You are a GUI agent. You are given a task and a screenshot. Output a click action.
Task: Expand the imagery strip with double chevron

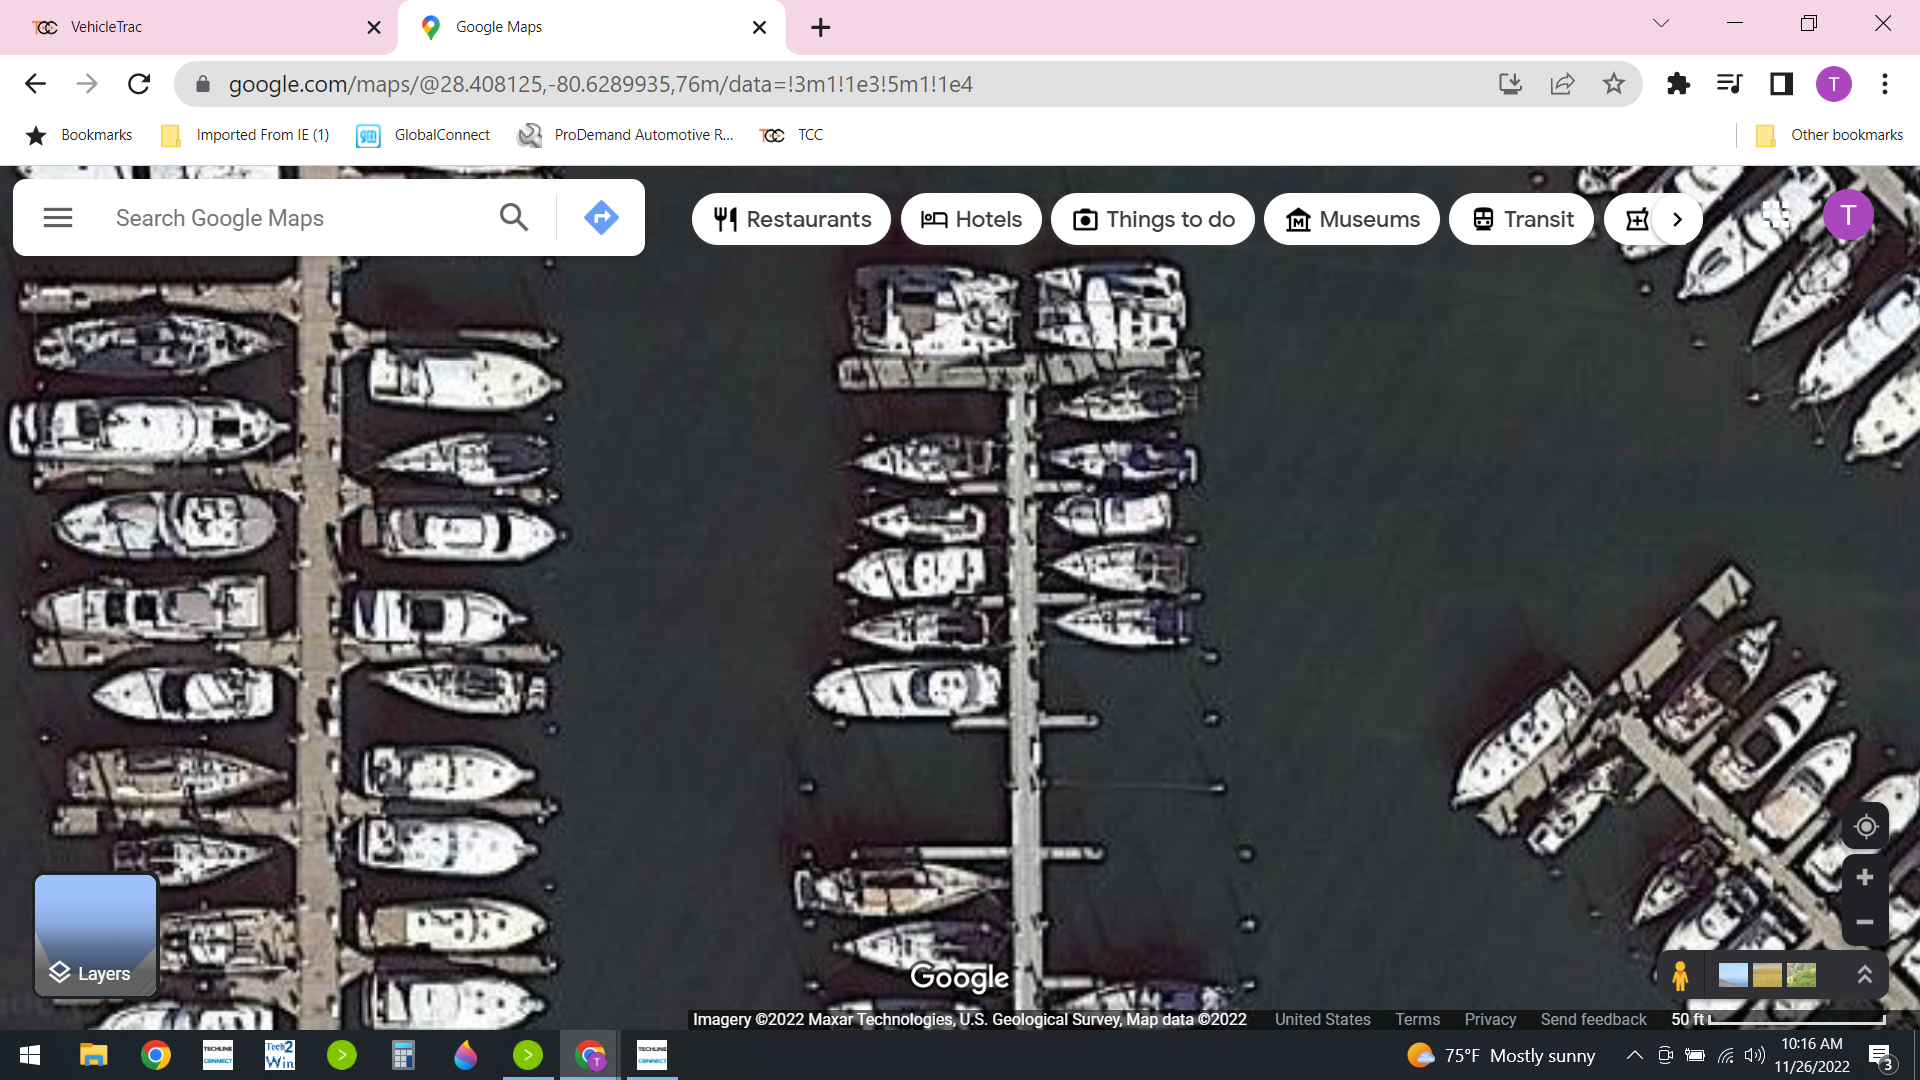tap(1864, 975)
